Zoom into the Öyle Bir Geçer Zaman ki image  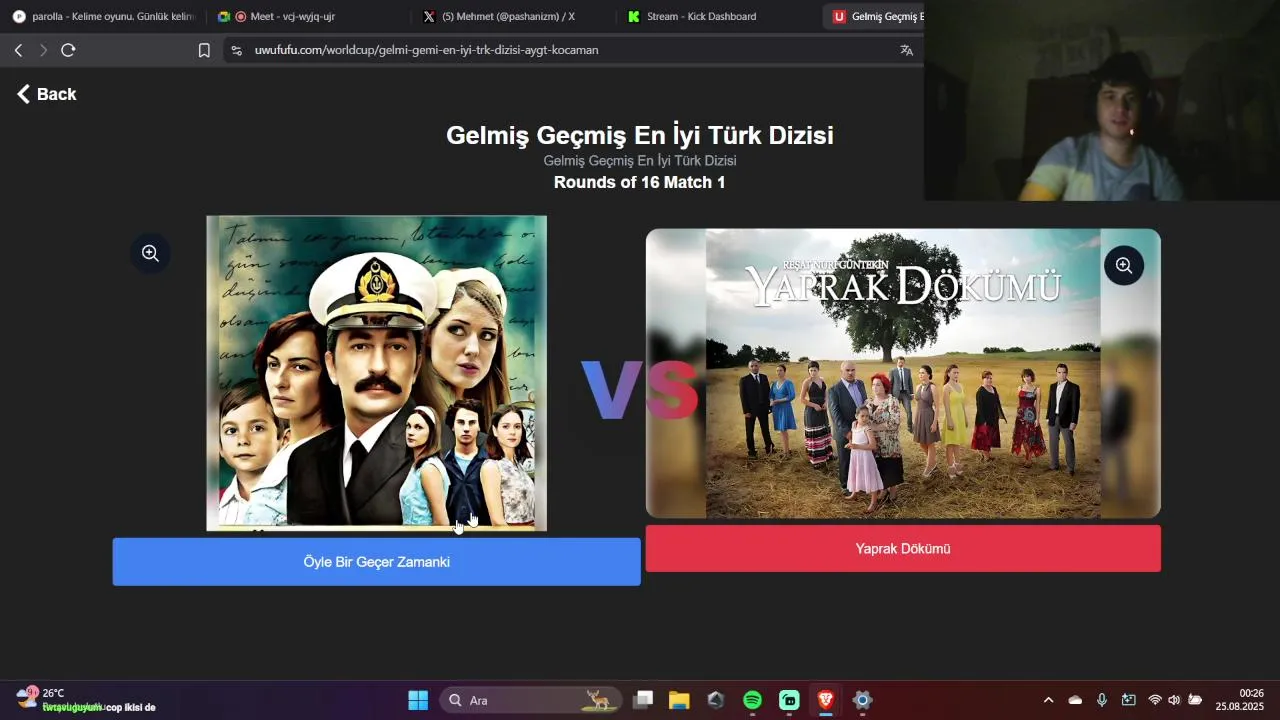pyautogui.click(x=150, y=253)
